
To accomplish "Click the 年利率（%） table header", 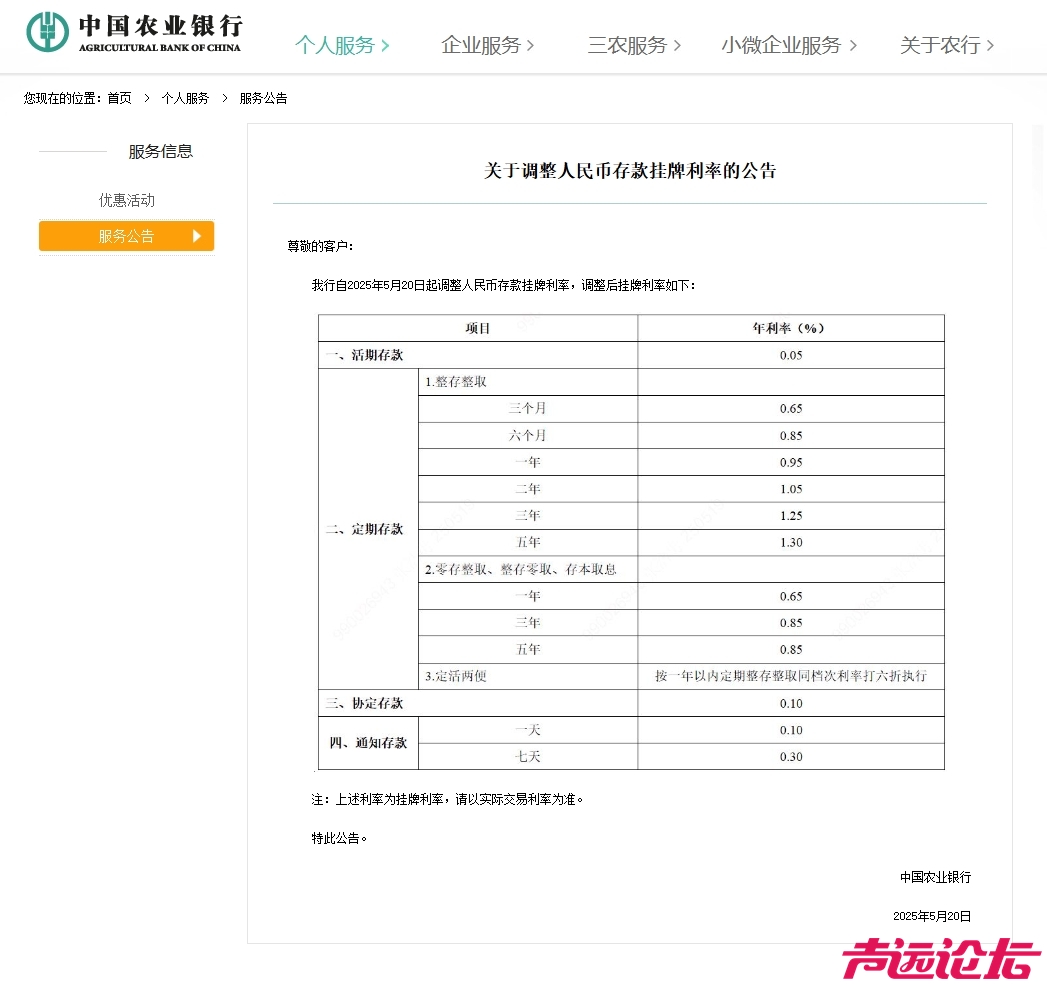I will [x=791, y=328].
